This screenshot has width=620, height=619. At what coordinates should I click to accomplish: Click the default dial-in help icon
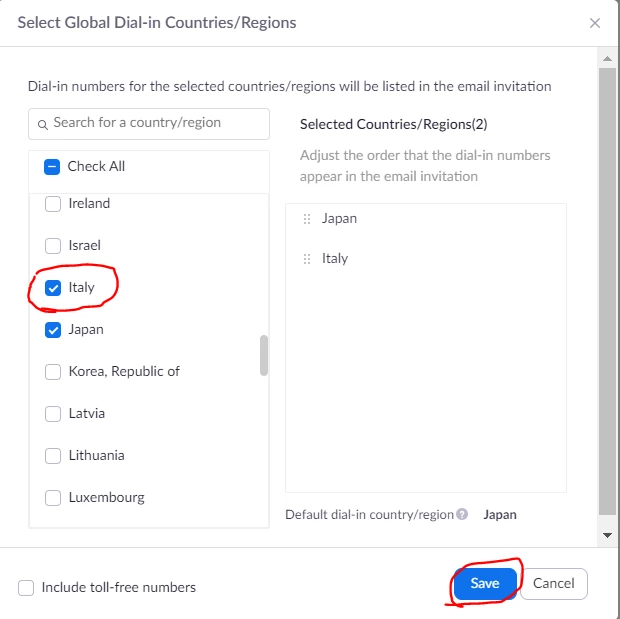point(462,514)
